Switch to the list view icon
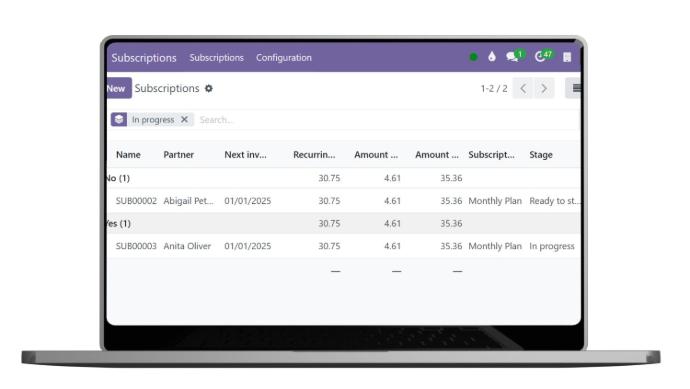The height and width of the screenshot is (389, 690). (574, 88)
